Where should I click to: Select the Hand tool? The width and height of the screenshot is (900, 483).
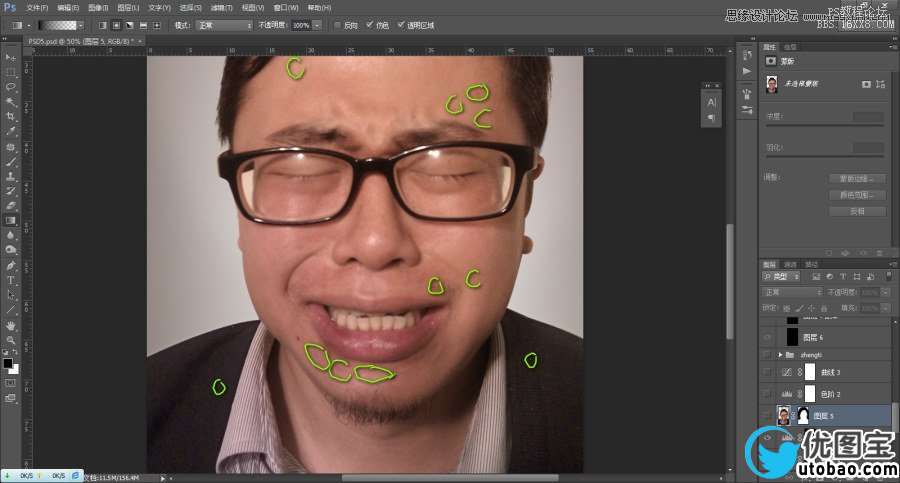coord(10,326)
